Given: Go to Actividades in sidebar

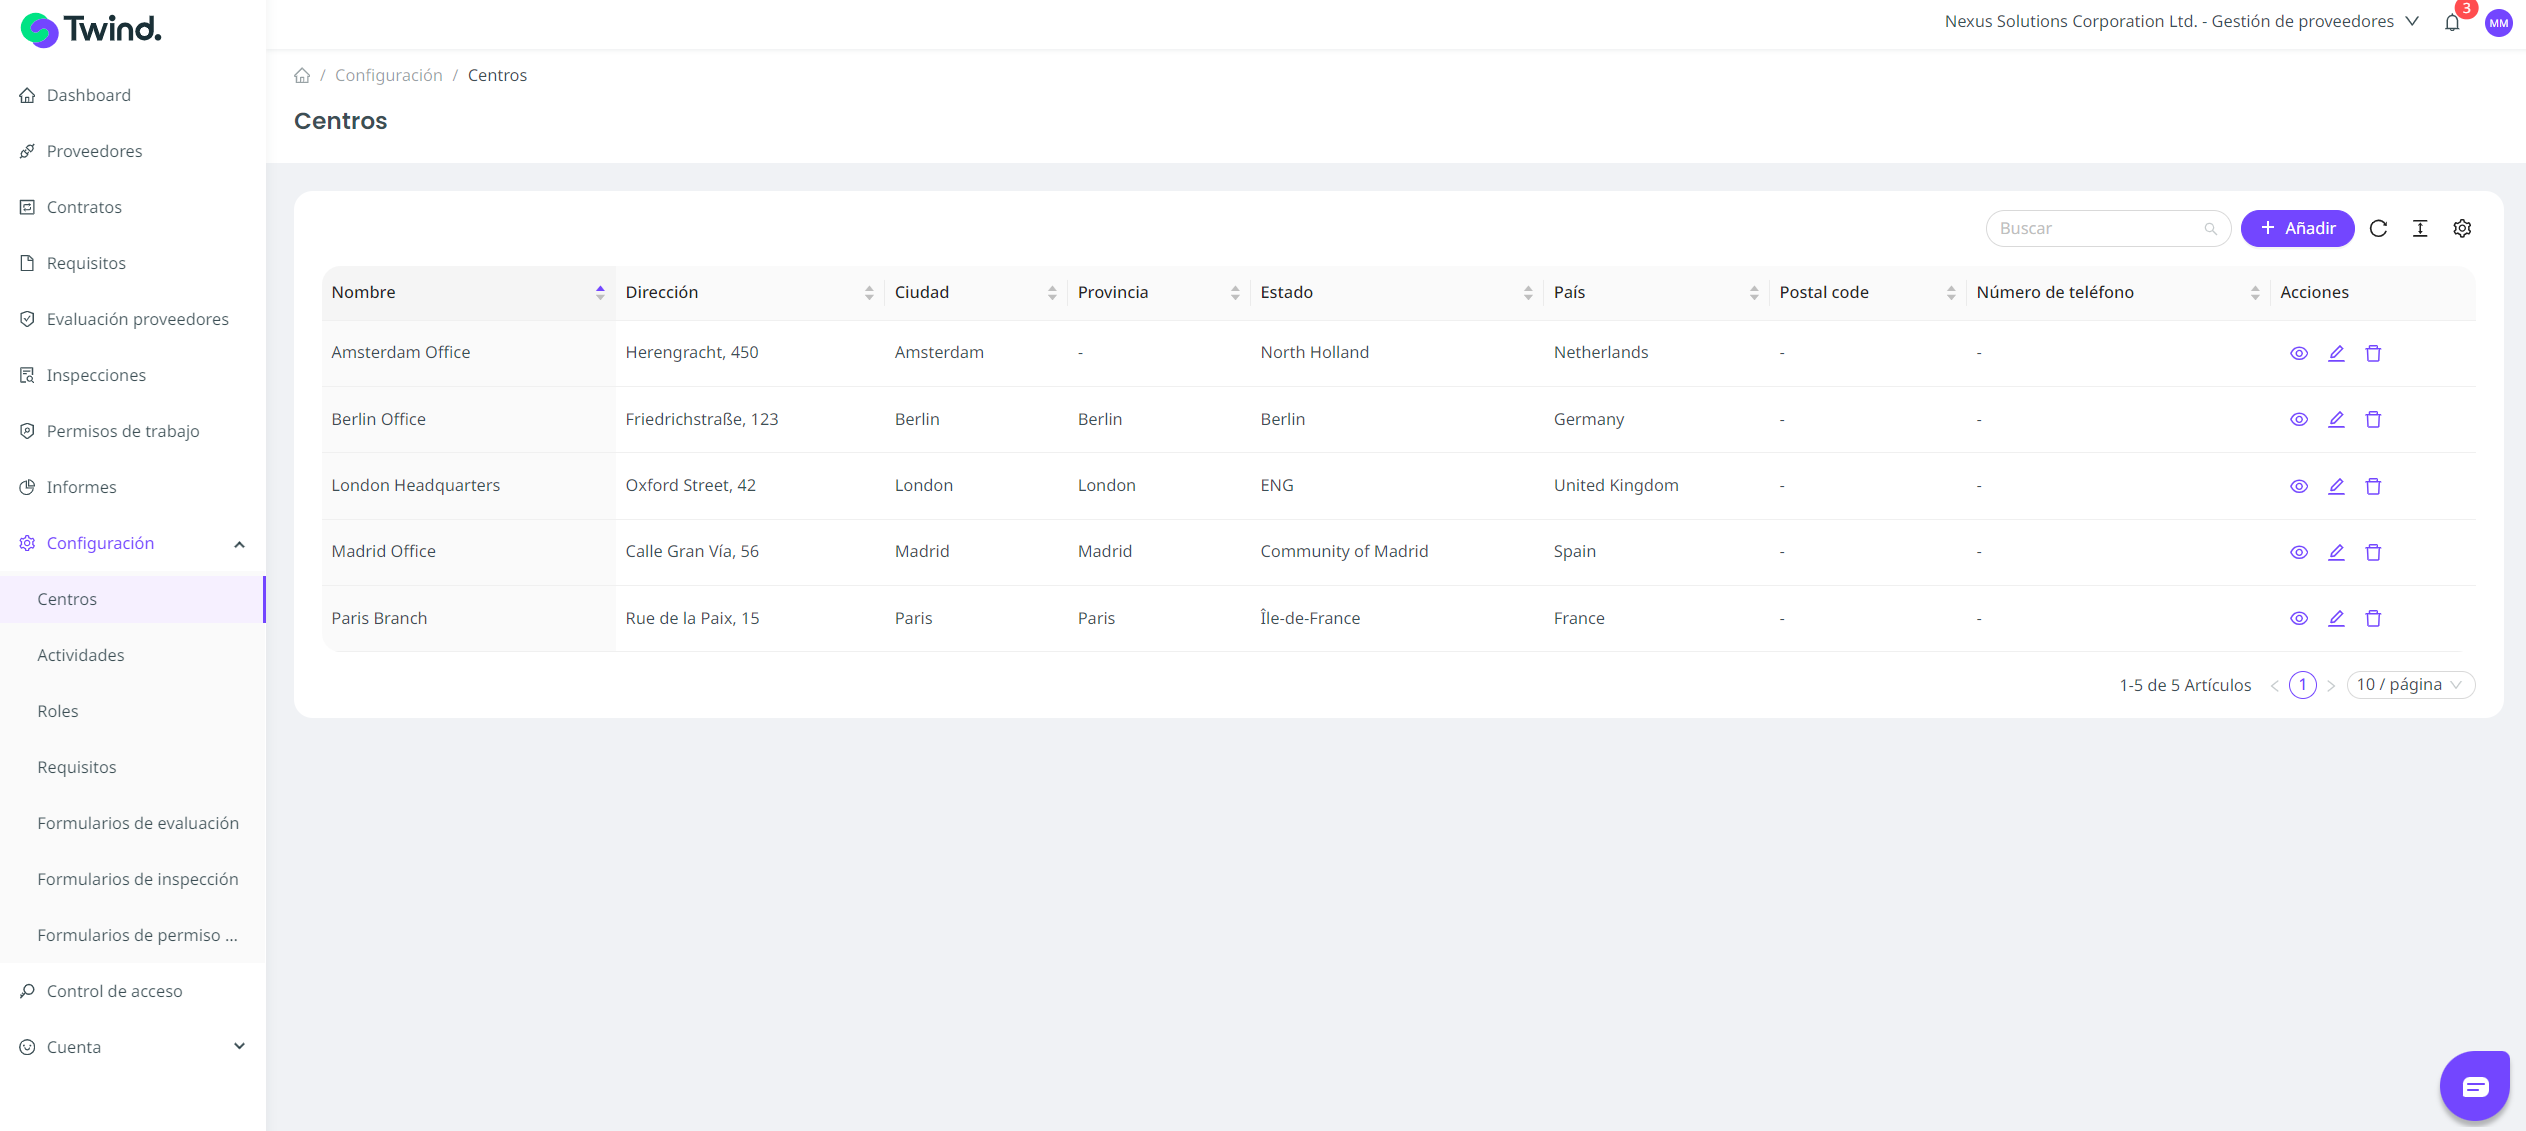Looking at the screenshot, I should click(81, 655).
